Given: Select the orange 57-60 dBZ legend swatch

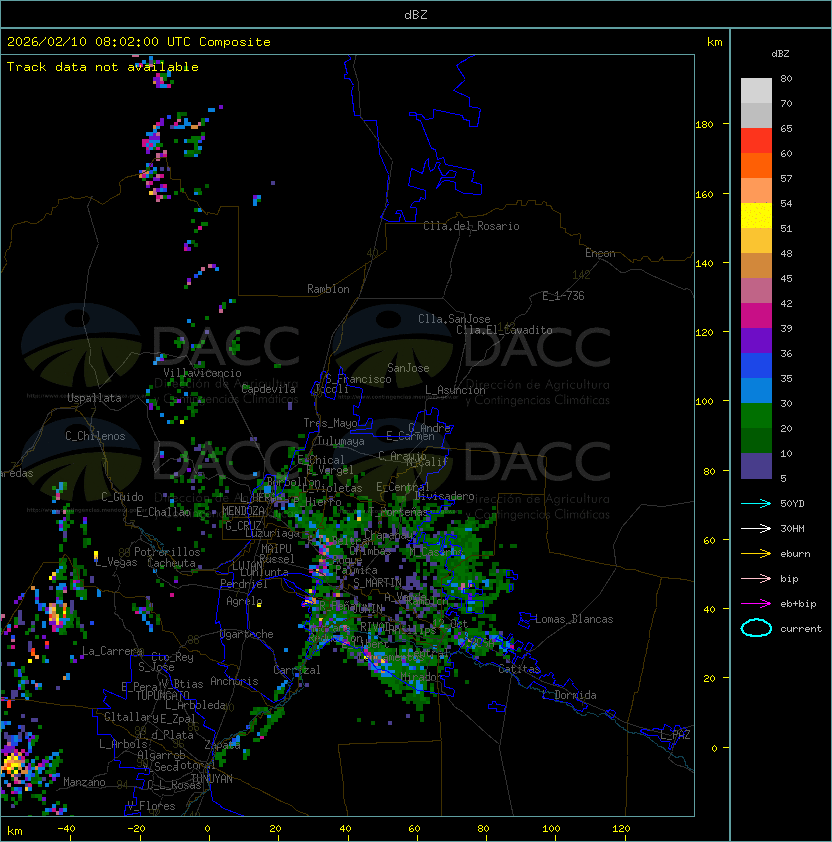Looking at the screenshot, I should point(756,166).
